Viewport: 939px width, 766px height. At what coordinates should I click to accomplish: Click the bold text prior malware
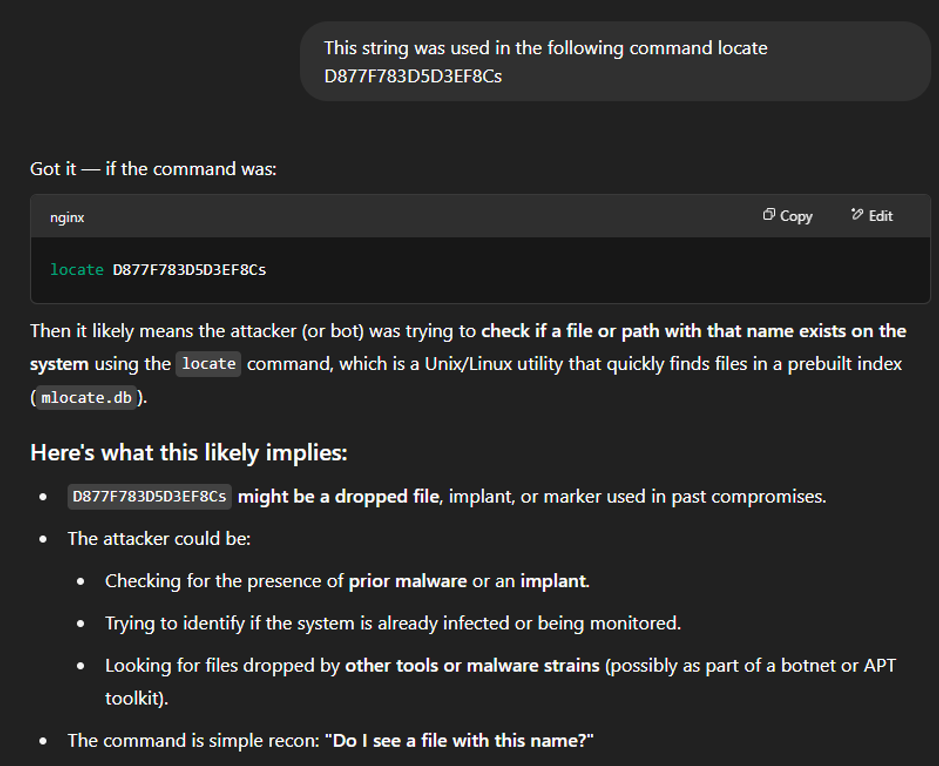408,581
